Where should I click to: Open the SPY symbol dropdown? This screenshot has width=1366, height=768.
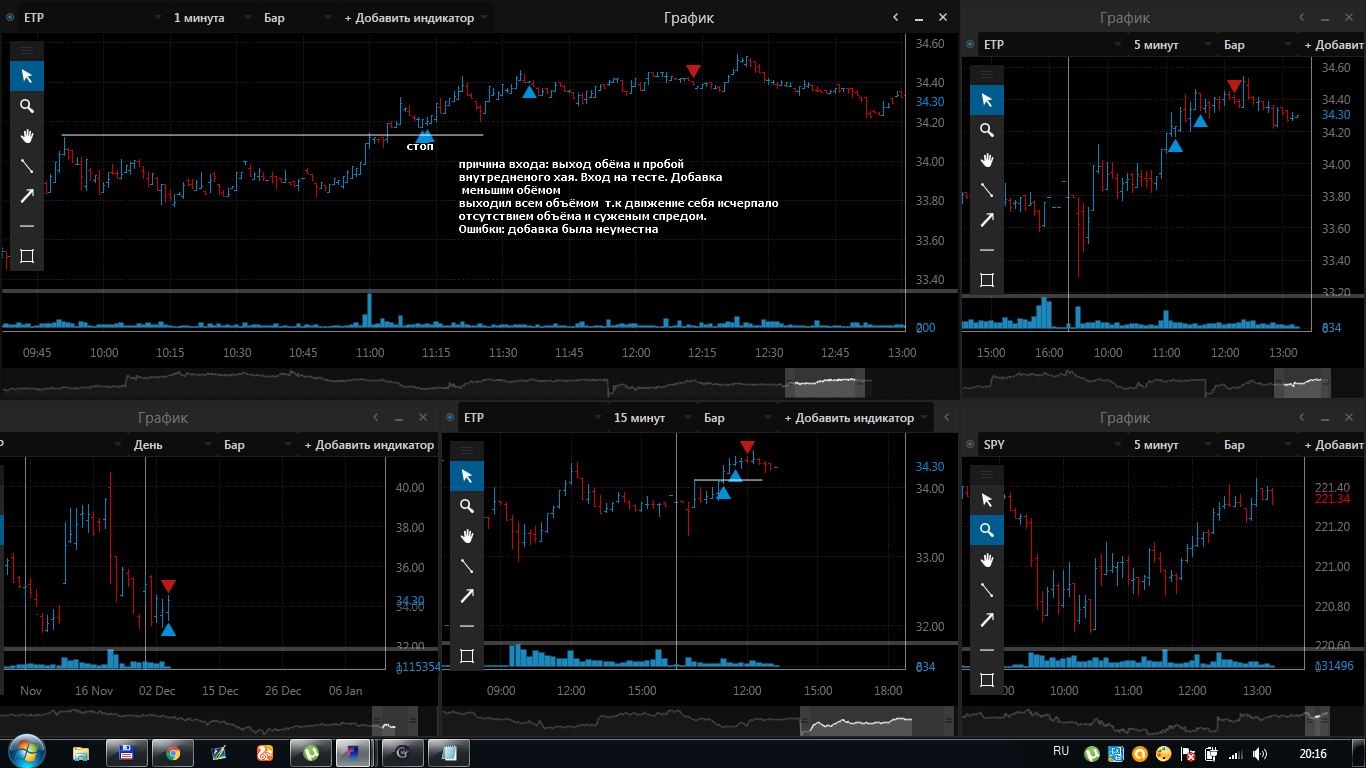1051,445
